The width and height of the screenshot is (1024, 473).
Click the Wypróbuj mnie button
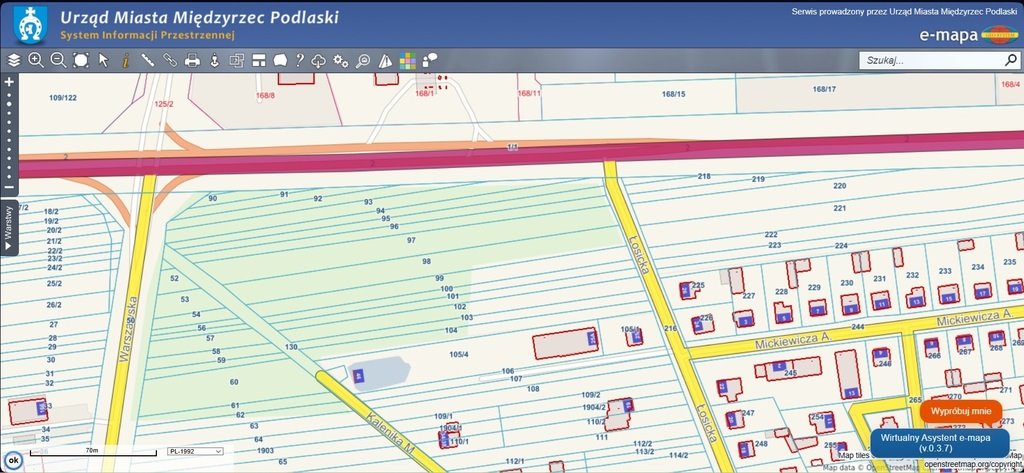pyautogui.click(x=960, y=411)
